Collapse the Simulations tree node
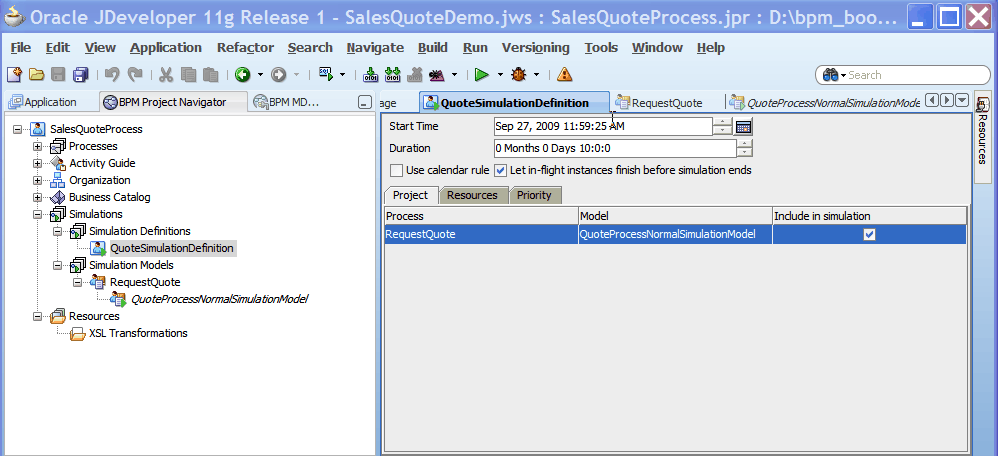The height and width of the screenshot is (456, 998). click(x=38, y=214)
